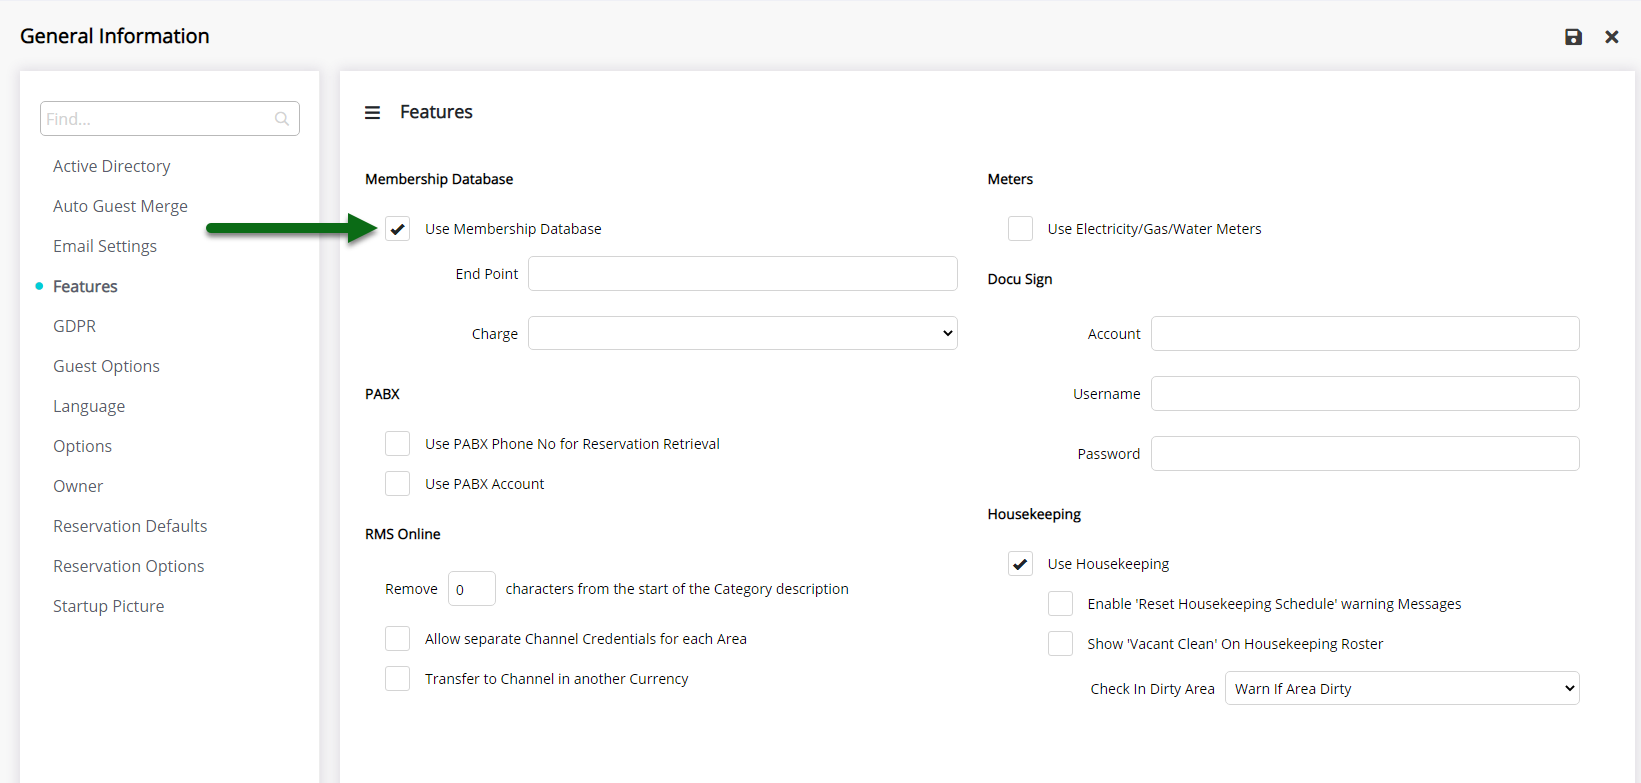Check Allow separate Channel Credentials for each Area
Screen dimensions: 1641x783
click(x=398, y=639)
